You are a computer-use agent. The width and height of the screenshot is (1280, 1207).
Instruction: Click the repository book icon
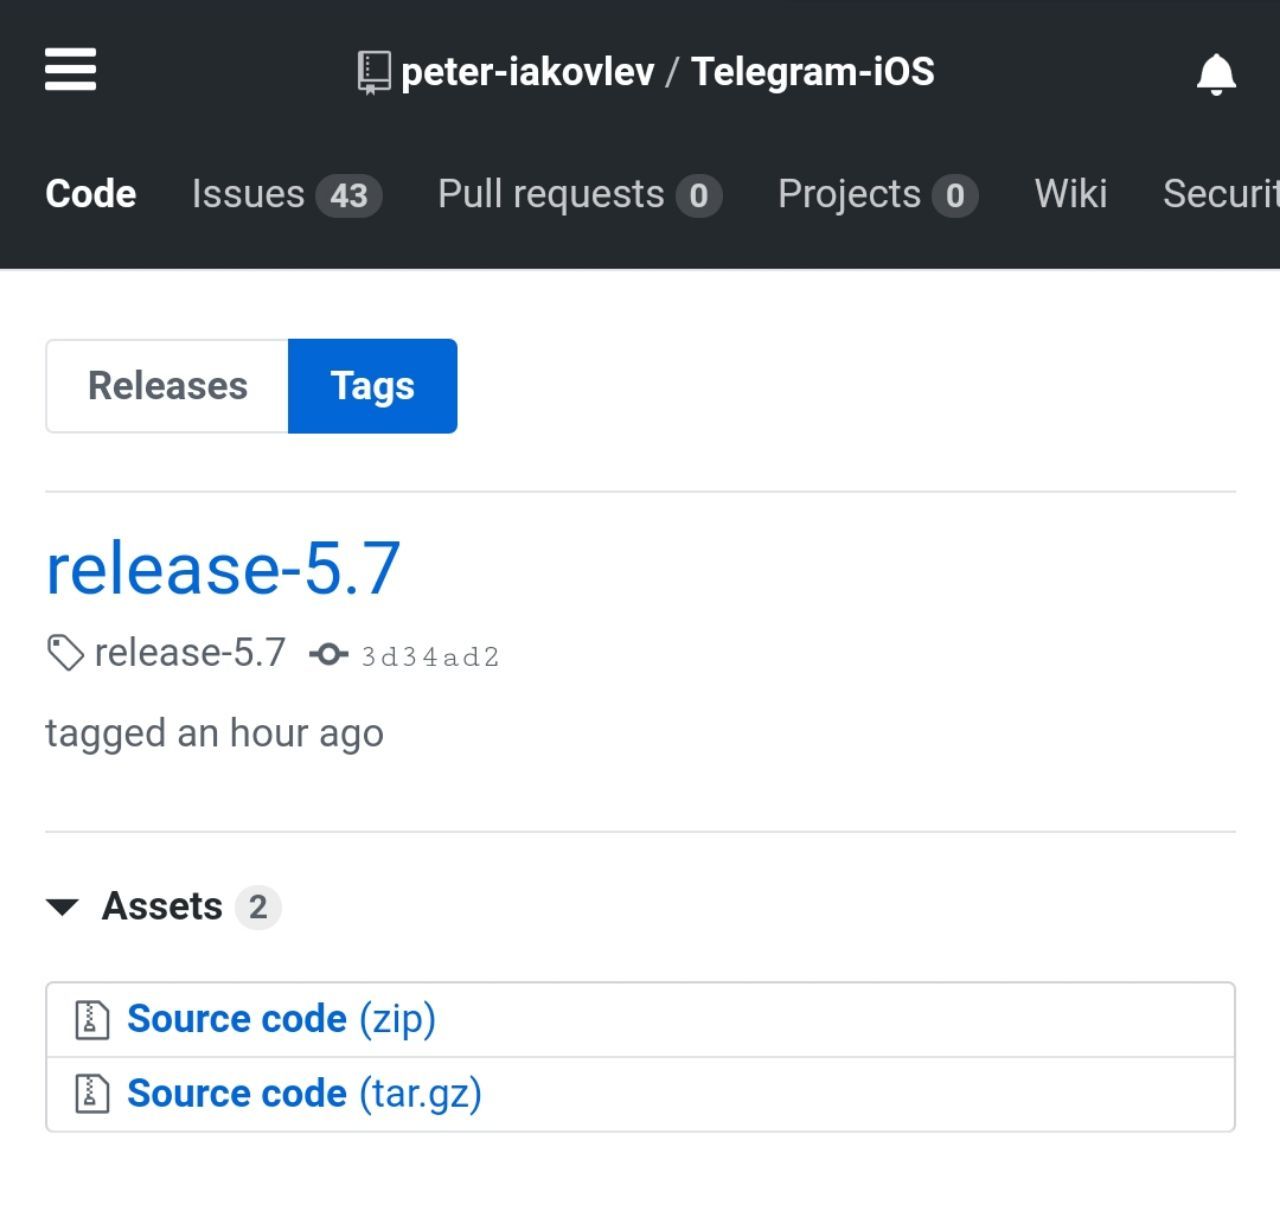(x=374, y=73)
